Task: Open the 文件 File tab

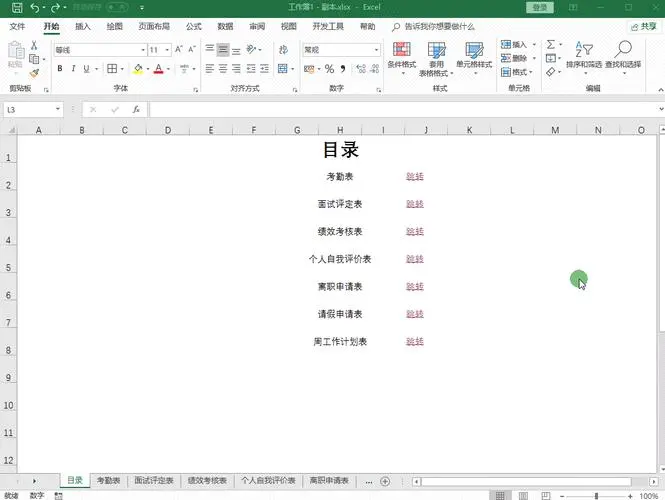Action: click(x=17, y=26)
